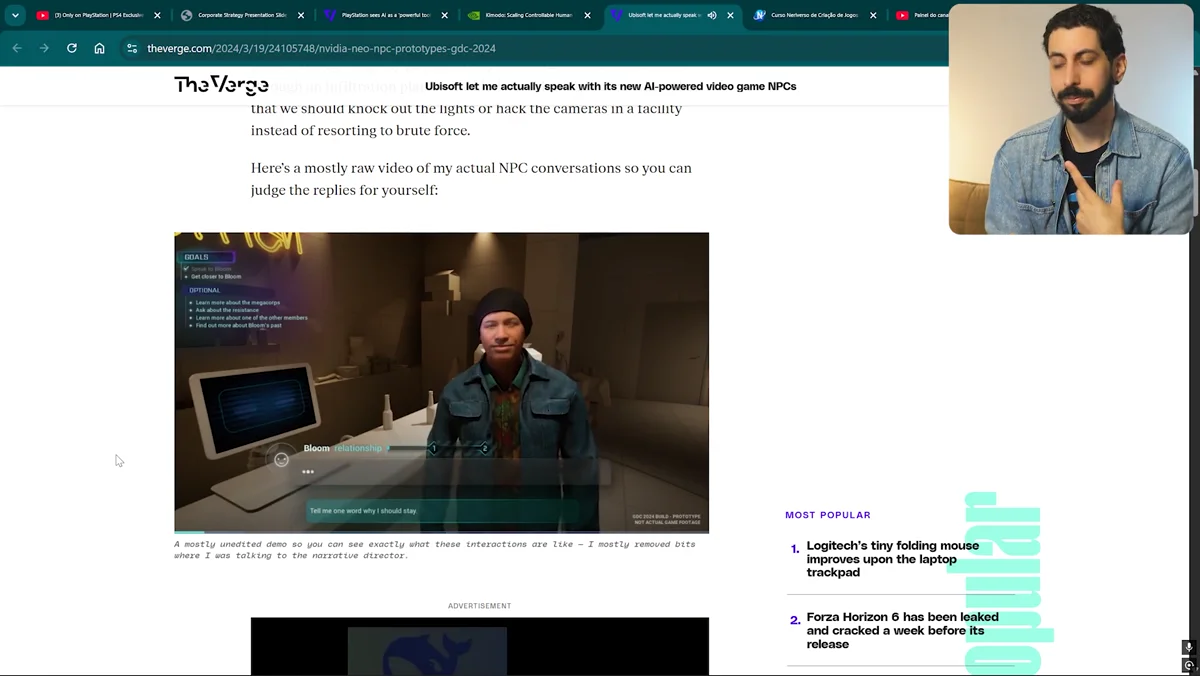Switch to Corporate Strategy Presentation tab
The width and height of the screenshot is (1200, 676).
242,15
